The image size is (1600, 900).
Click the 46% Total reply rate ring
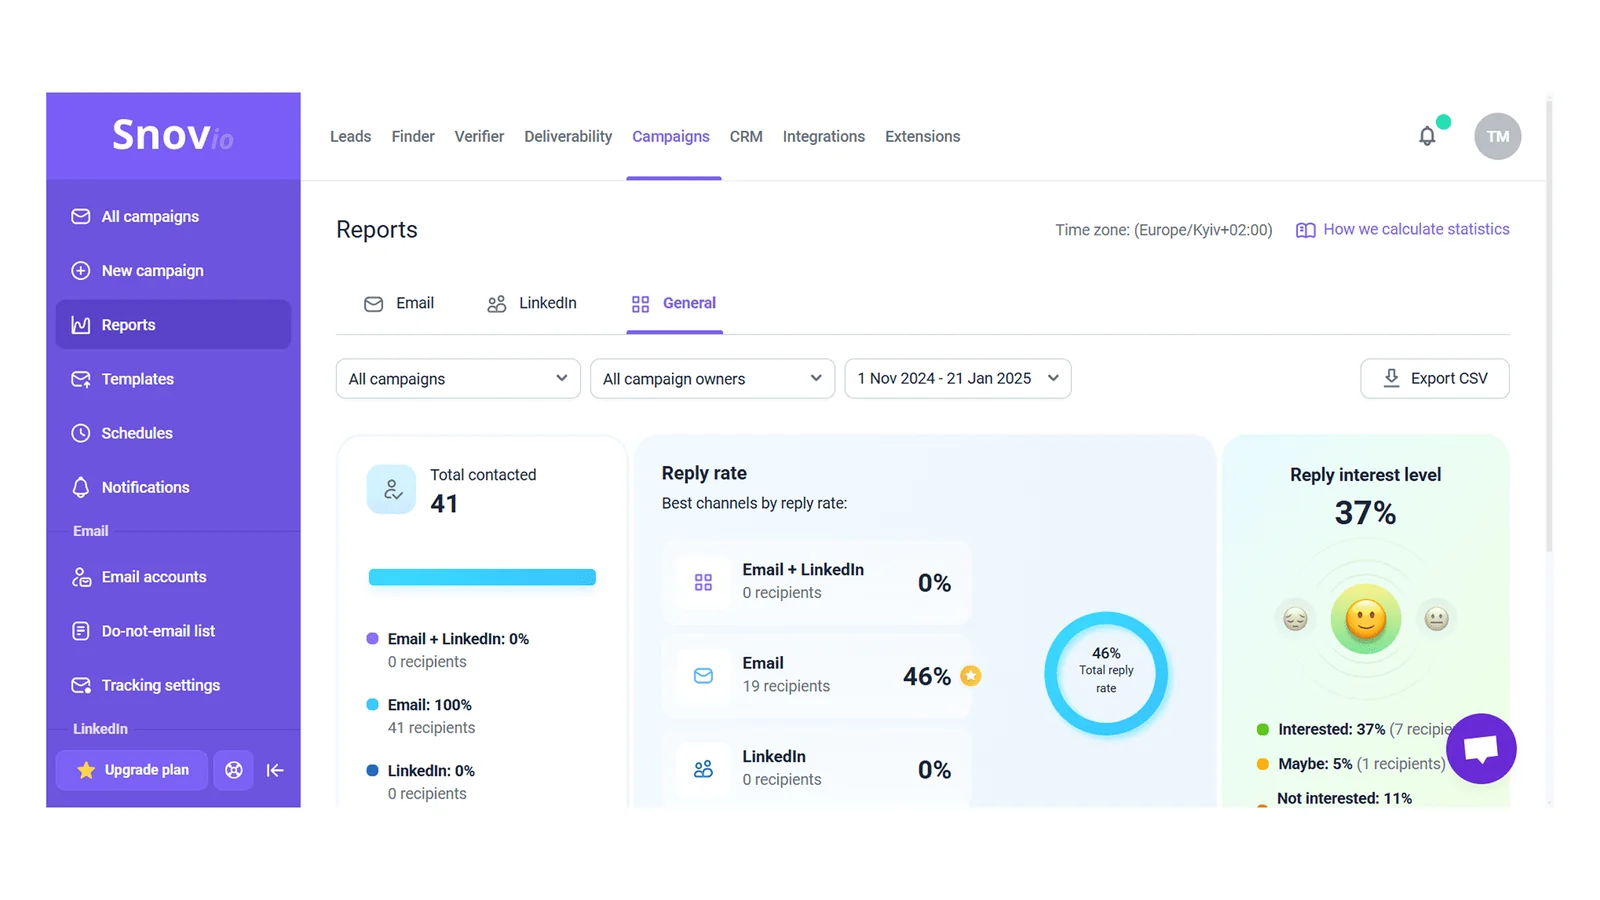pyautogui.click(x=1106, y=673)
